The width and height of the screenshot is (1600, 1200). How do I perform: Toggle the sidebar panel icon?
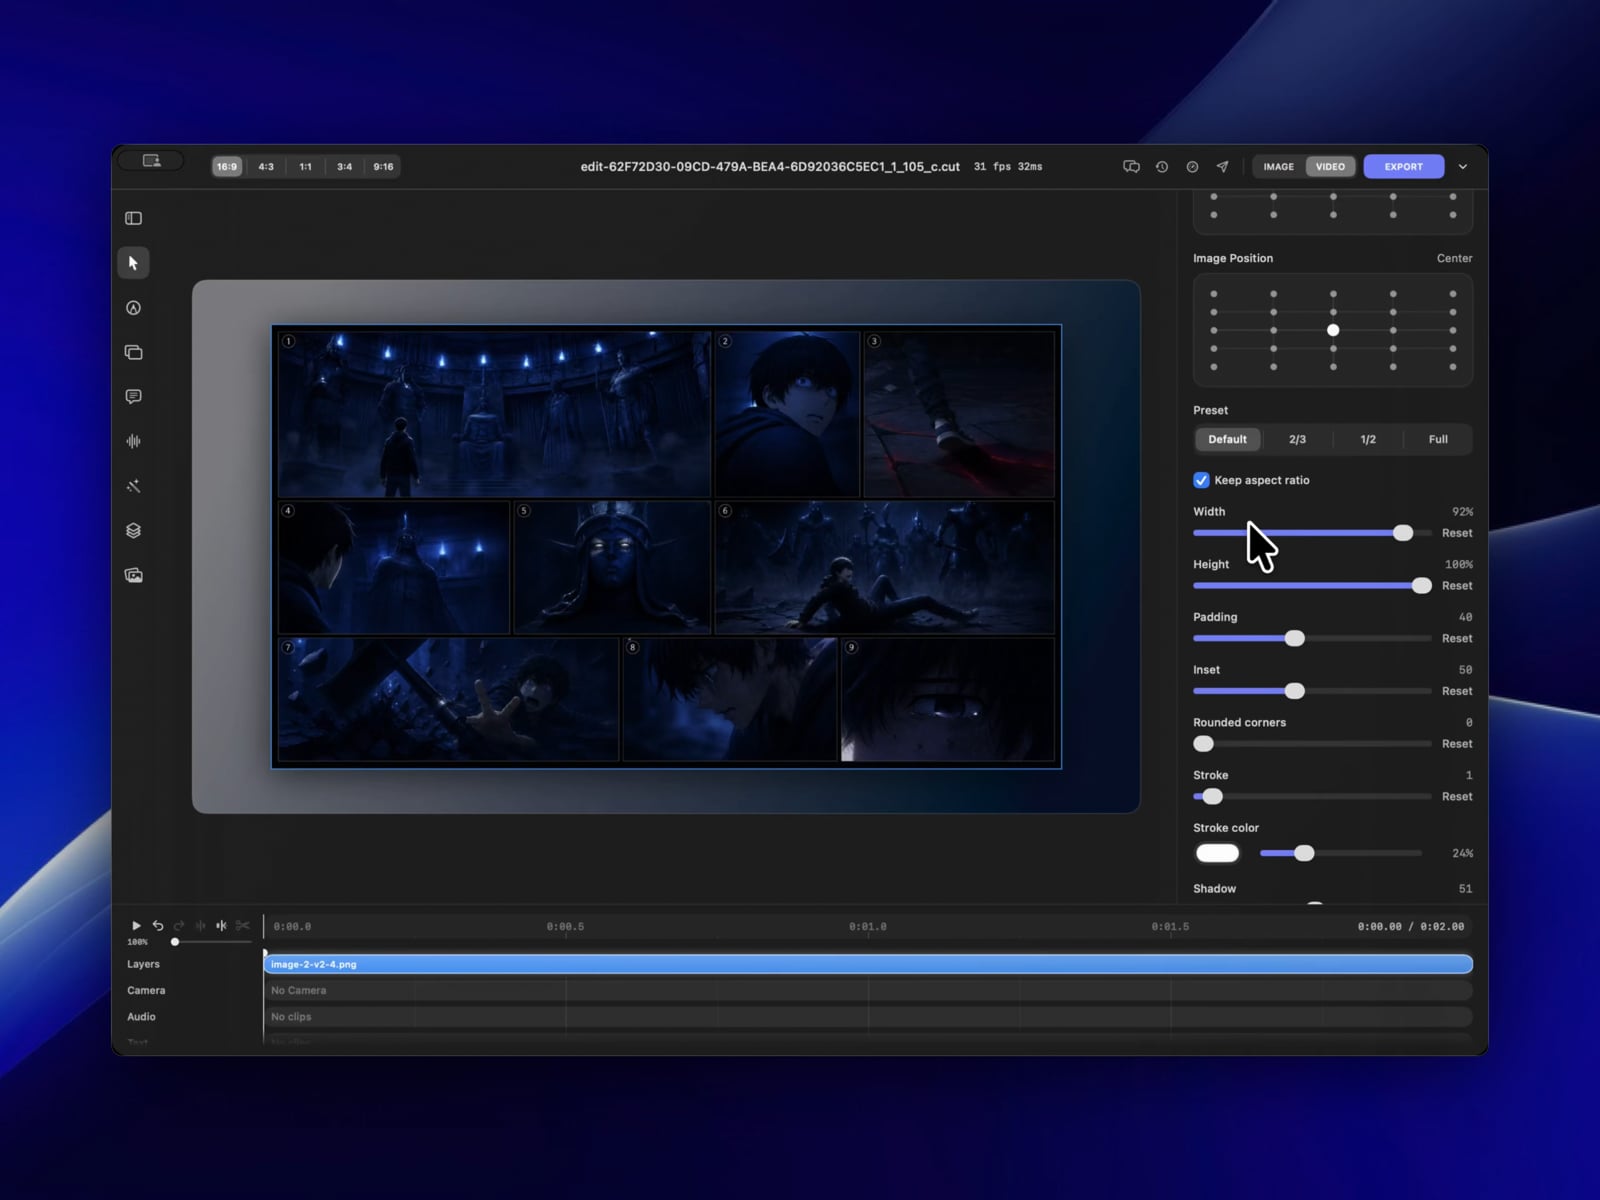pyautogui.click(x=133, y=218)
